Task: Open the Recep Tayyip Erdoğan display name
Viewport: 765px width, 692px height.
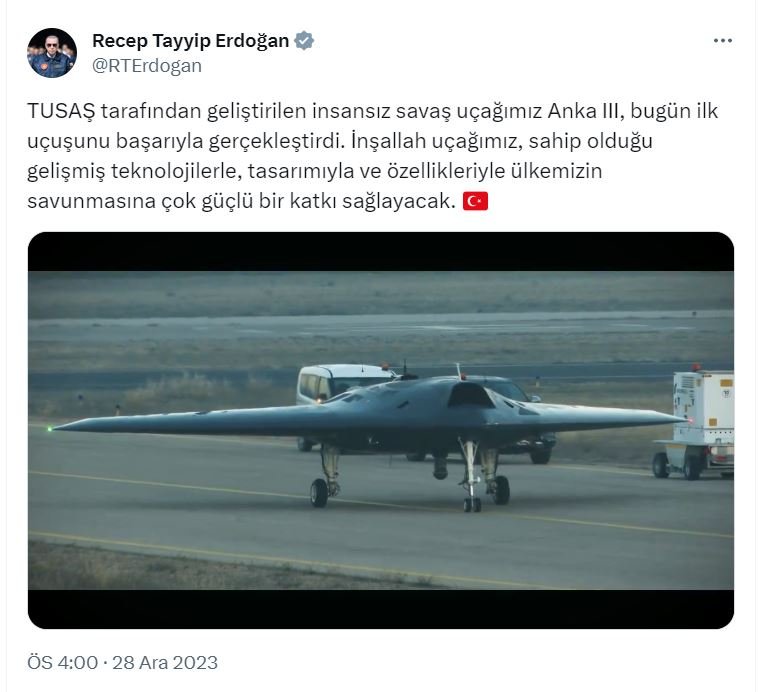Action: [x=191, y=41]
